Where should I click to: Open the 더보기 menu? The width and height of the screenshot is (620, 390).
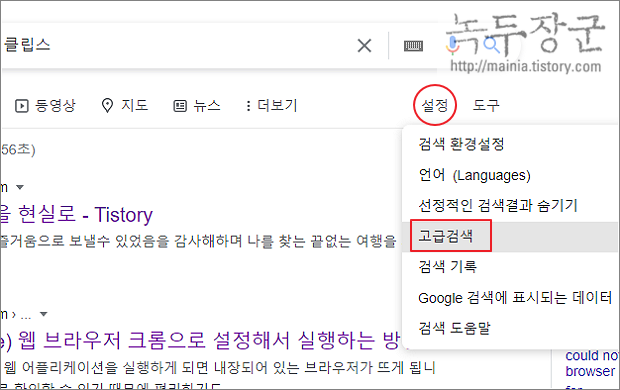(x=271, y=106)
